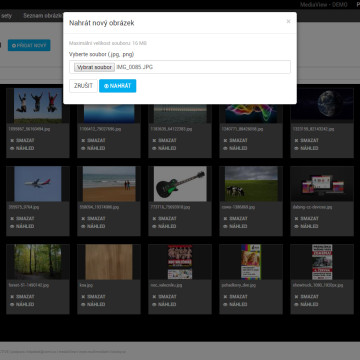Viewport: 360px width, 360px height.
Task: Click the Vybrat soubor file chooser button
Action: pyautogui.click(x=95, y=67)
